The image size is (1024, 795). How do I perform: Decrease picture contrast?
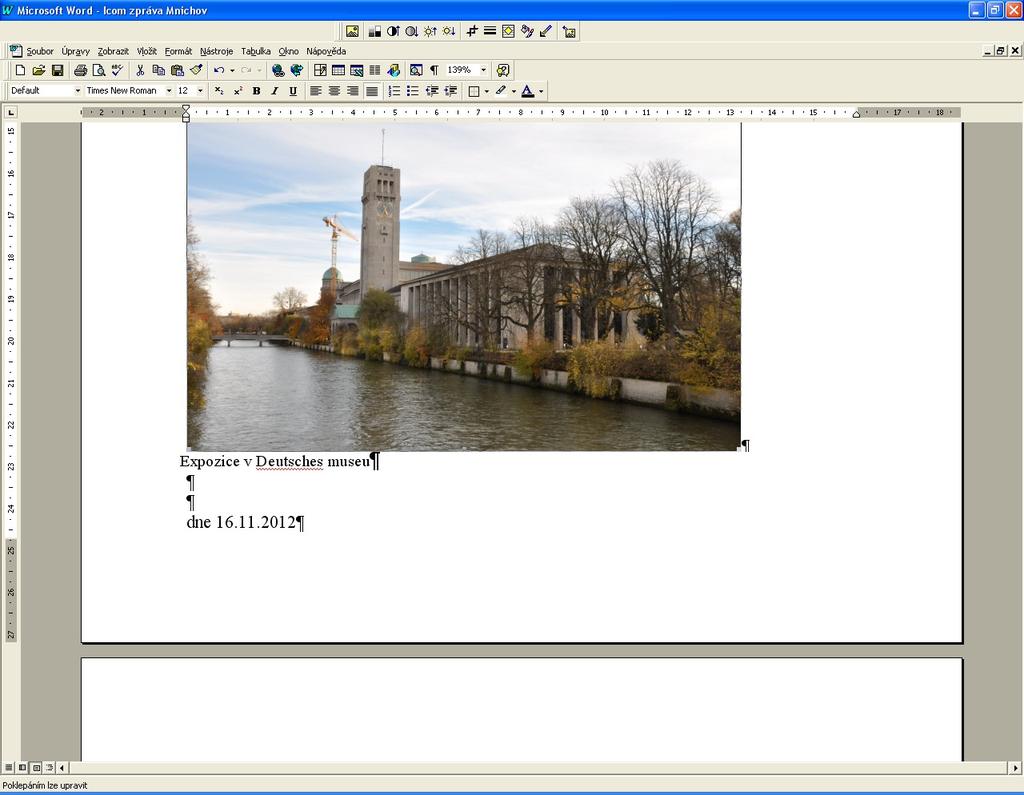[x=411, y=31]
